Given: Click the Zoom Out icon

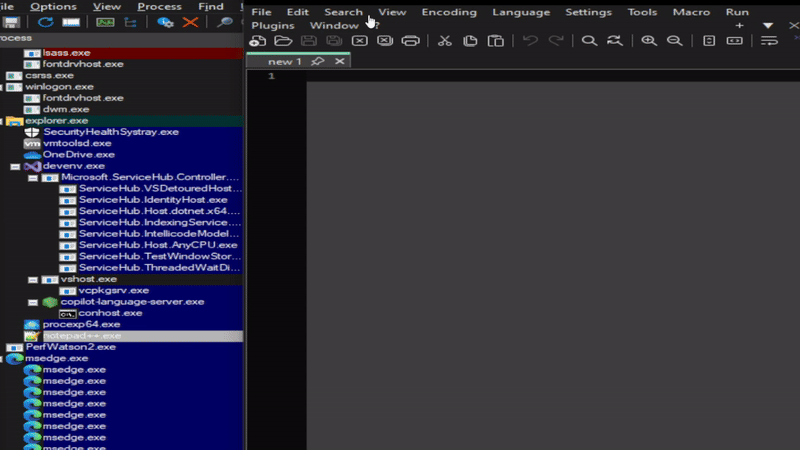Looking at the screenshot, I should [675, 41].
